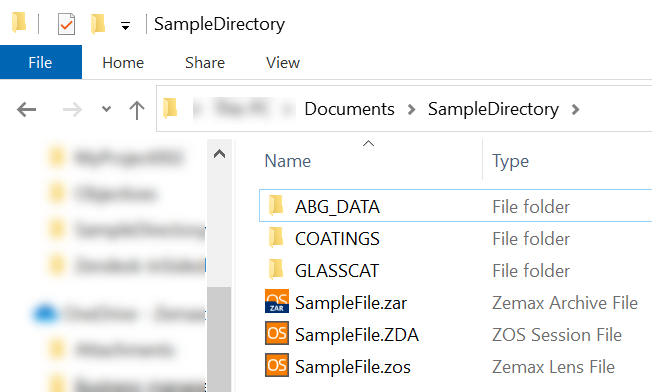Image resolution: width=652 pixels, height=392 pixels.
Task: Open the SampleFile.zar archive icon
Action: [x=277, y=301]
